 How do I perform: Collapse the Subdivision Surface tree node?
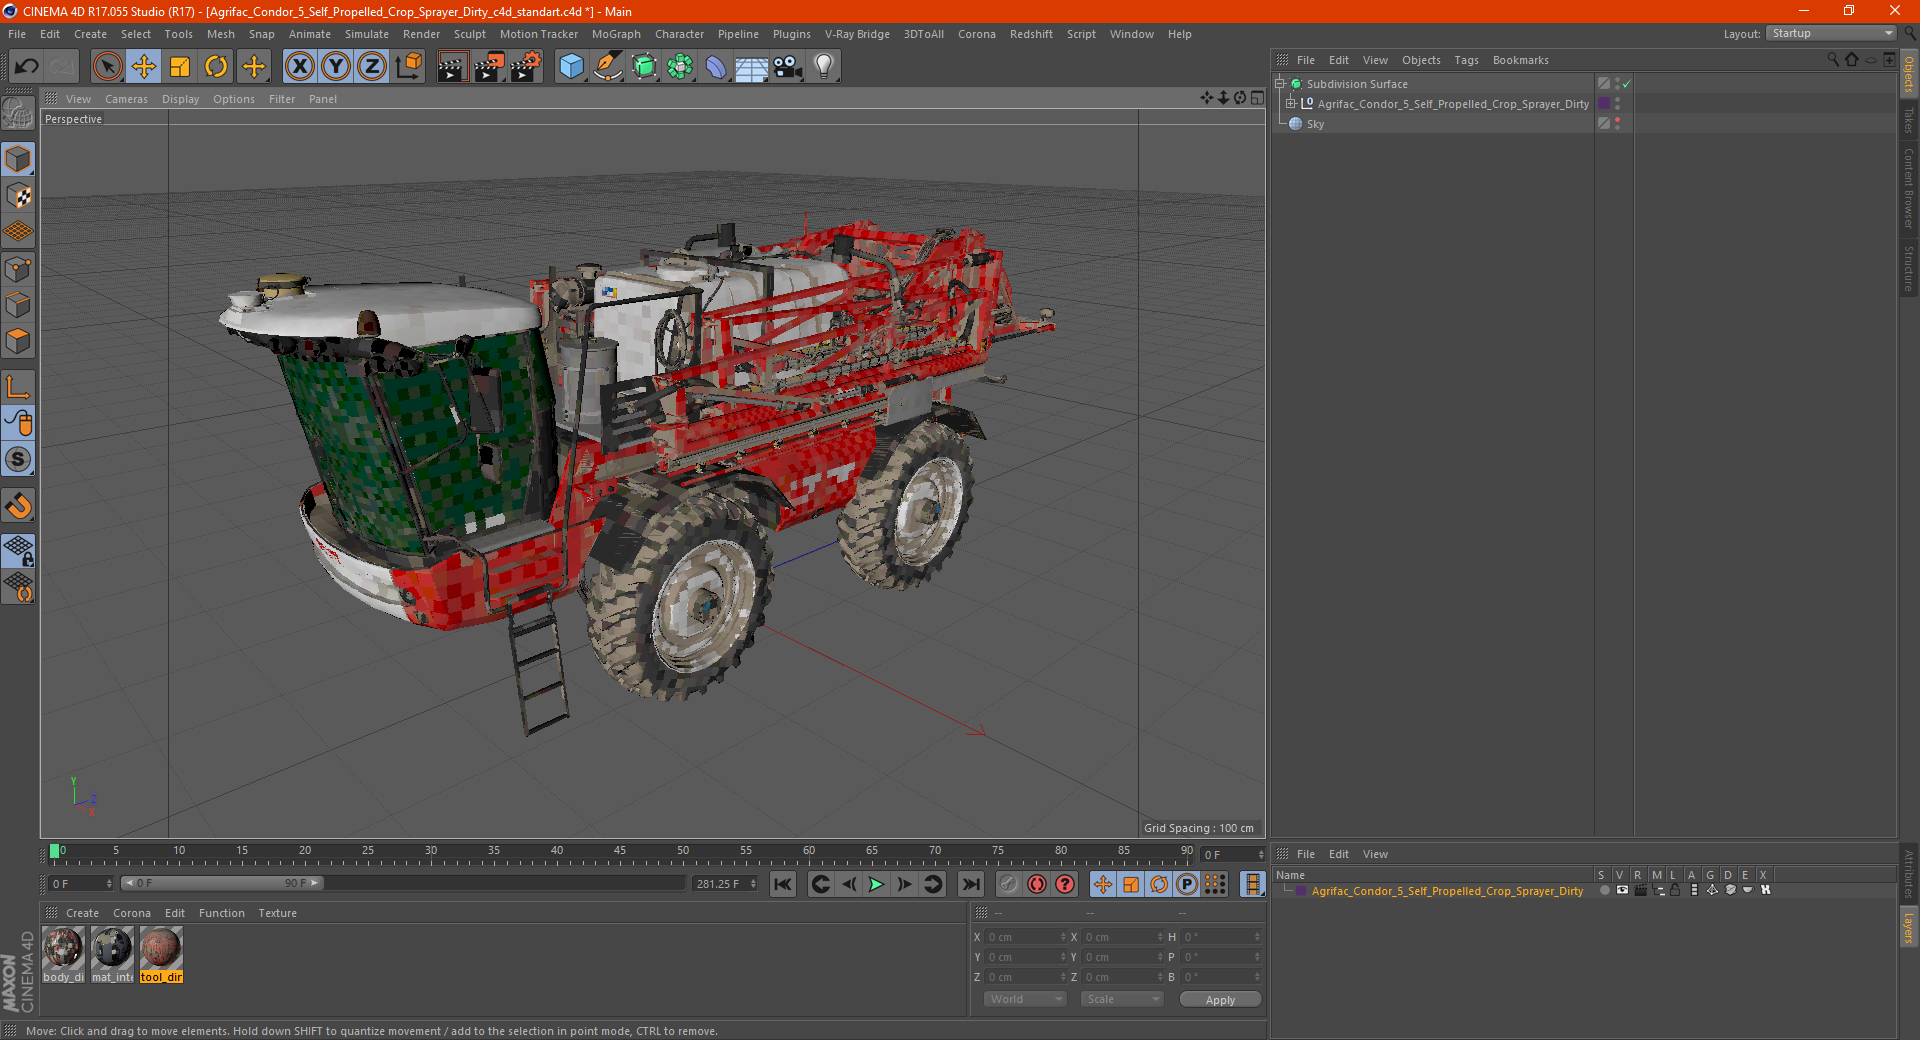point(1279,84)
